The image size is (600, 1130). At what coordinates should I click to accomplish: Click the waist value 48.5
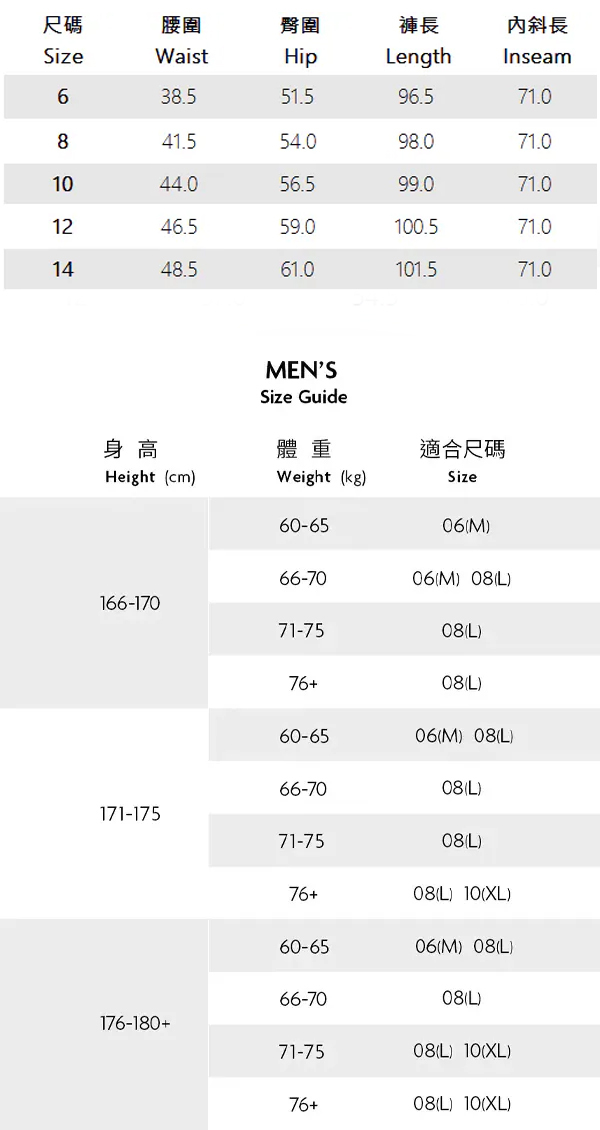point(179,270)
